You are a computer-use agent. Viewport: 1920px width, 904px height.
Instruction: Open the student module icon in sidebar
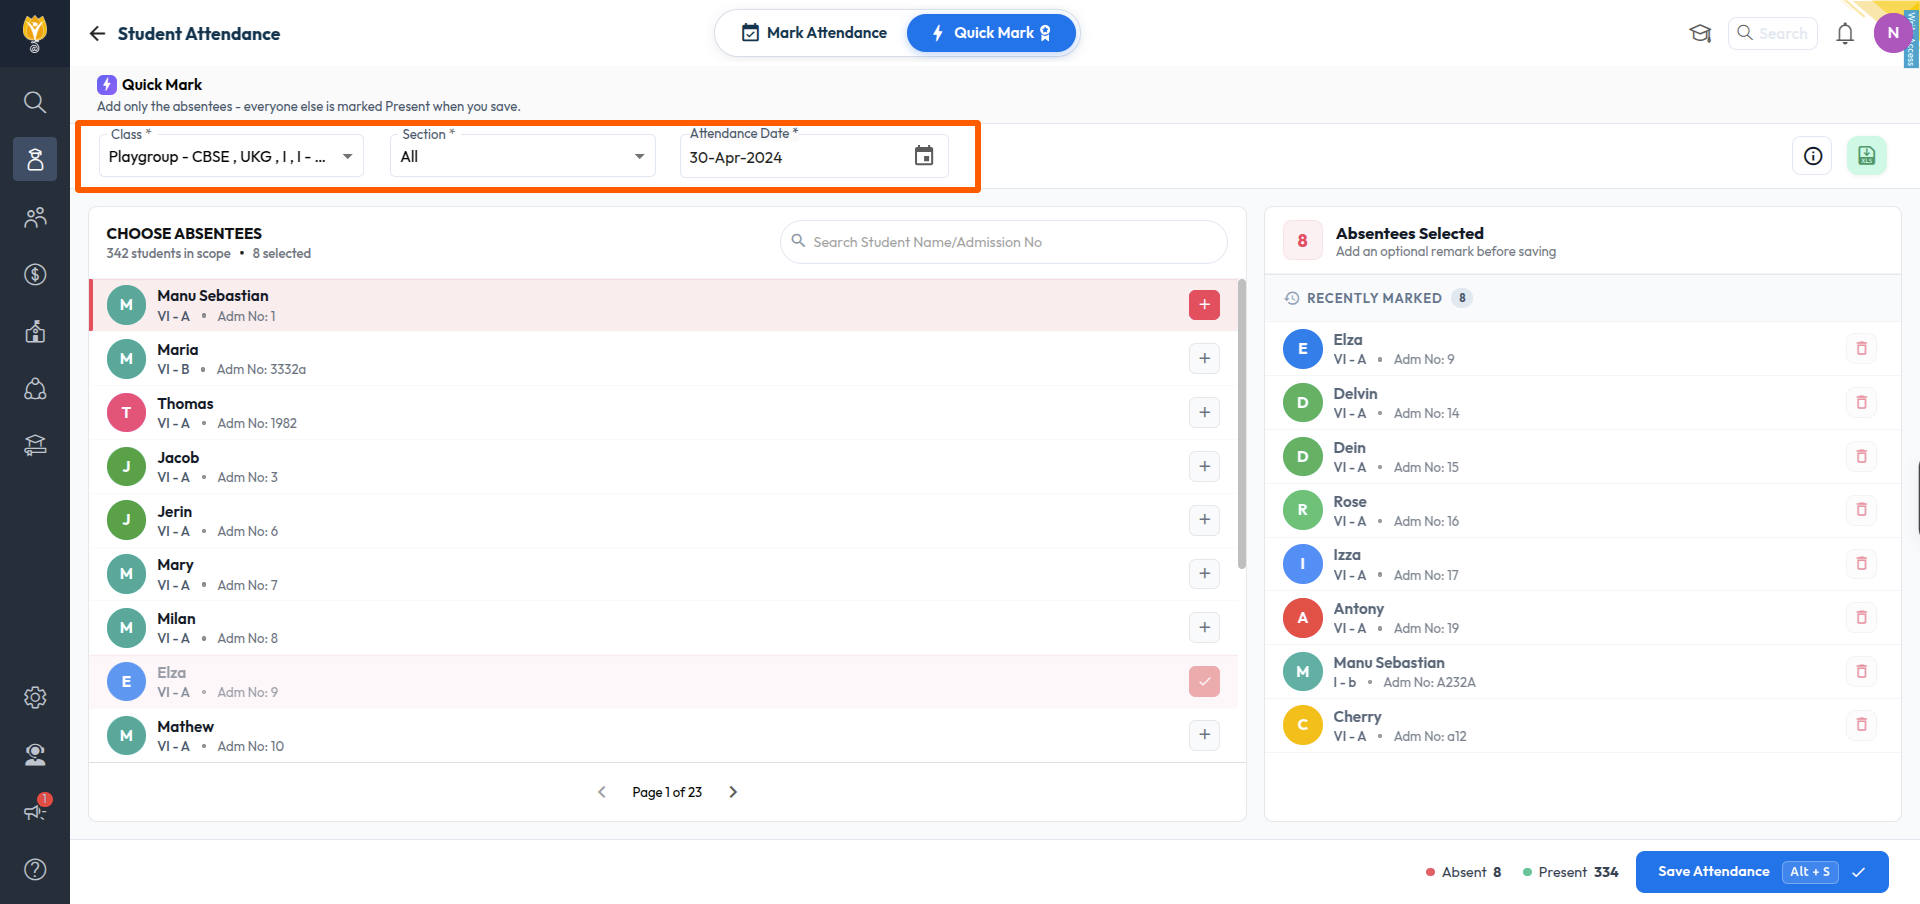pos(35,159)
